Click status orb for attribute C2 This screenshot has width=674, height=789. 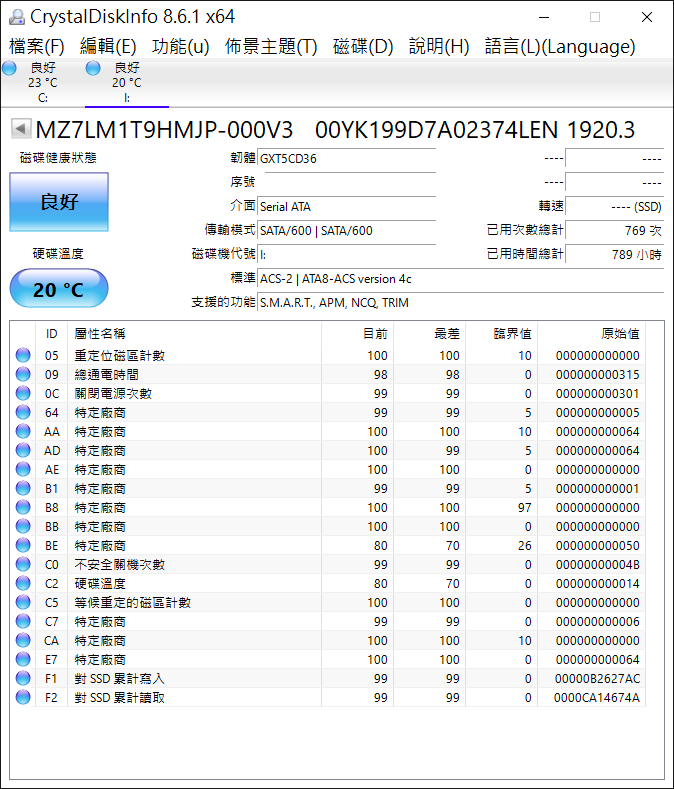(23, 583)
